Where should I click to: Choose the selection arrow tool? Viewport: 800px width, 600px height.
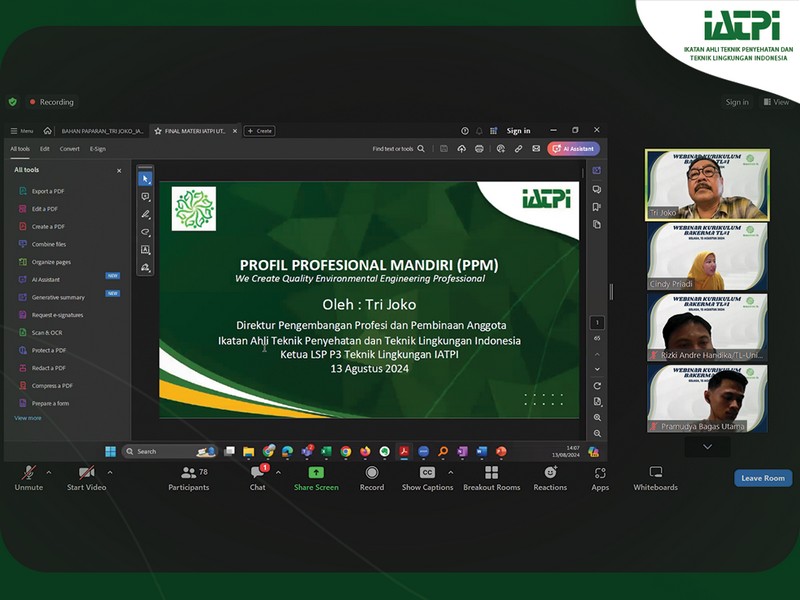tap(145, 179)
